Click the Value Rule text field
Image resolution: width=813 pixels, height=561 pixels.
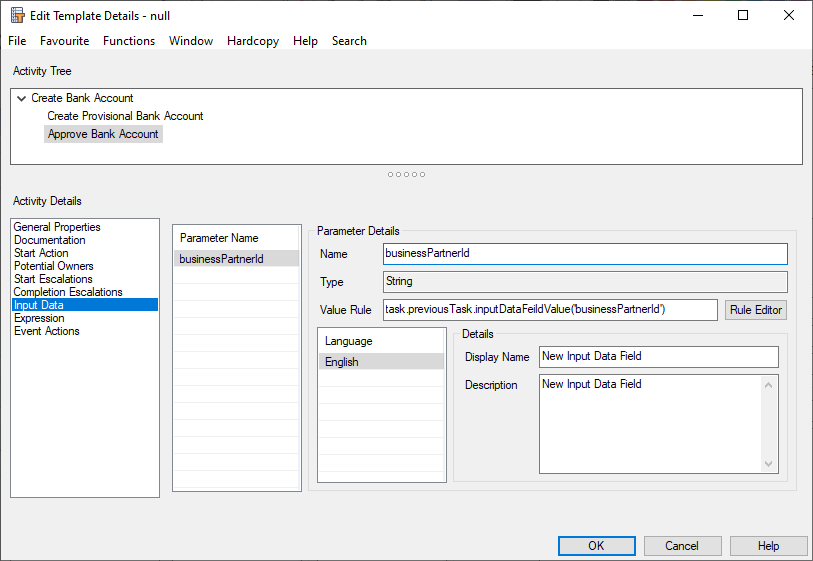[550, 310]
